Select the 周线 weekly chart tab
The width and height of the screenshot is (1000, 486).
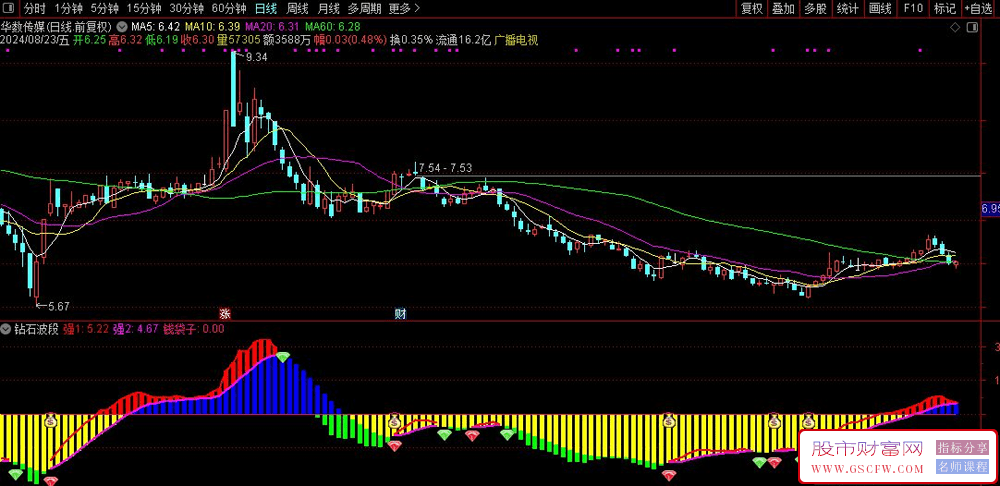[297, 9]
